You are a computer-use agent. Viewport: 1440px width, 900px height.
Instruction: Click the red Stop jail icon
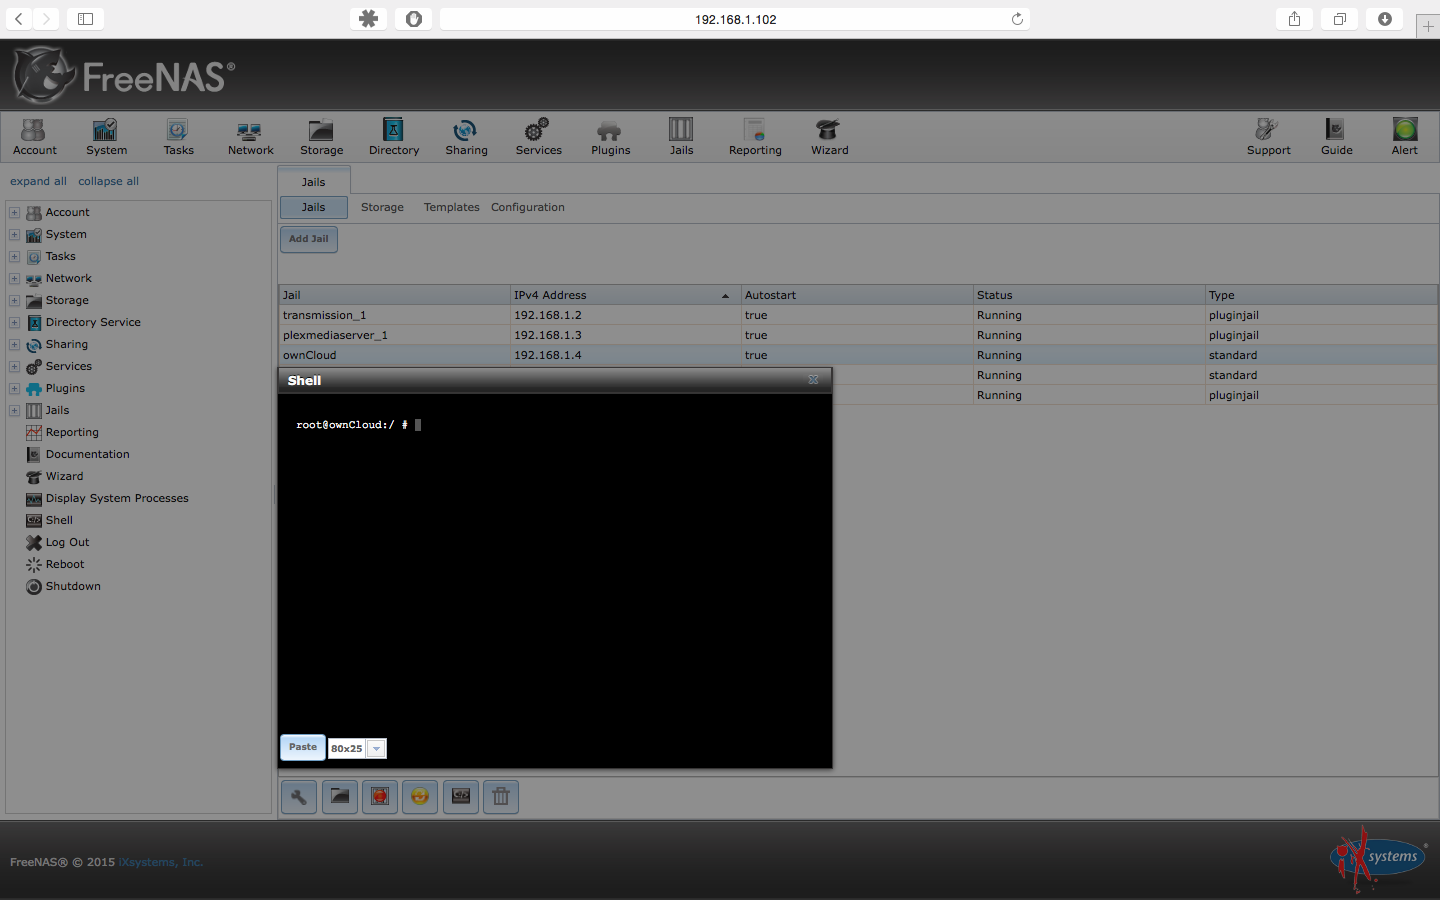pyautogui.click(x=380, y=797)
